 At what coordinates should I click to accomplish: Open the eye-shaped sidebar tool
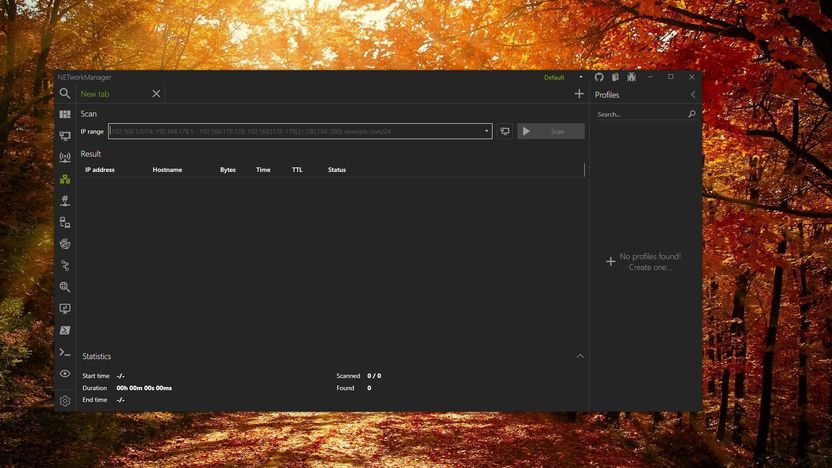point(65,374)
